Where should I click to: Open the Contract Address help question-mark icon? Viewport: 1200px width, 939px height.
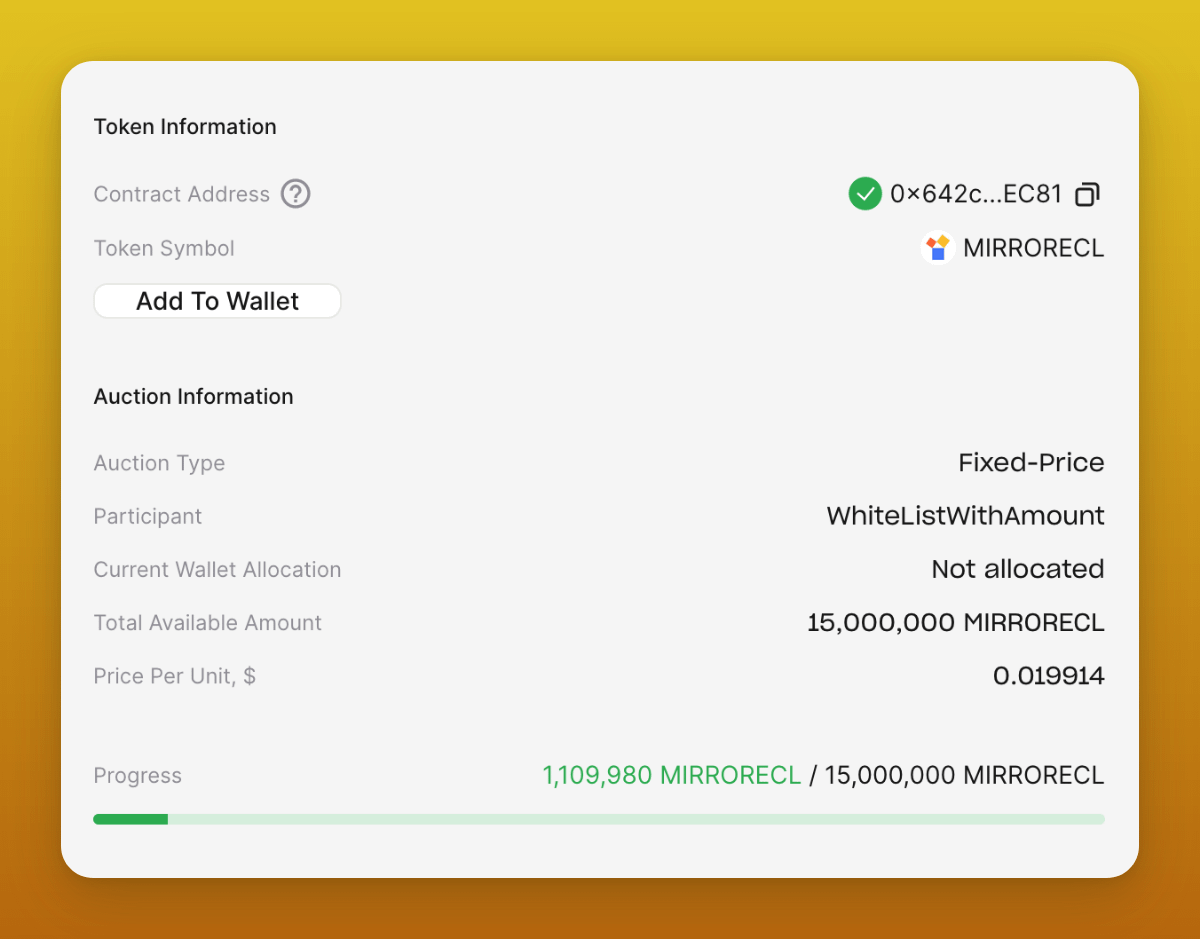tap(295, 194)
